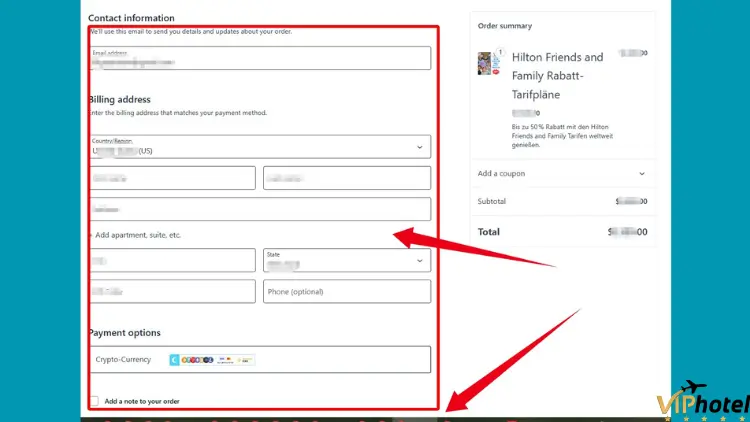Check Add a note to your order
750x422 pixels.
pos(94,401)
